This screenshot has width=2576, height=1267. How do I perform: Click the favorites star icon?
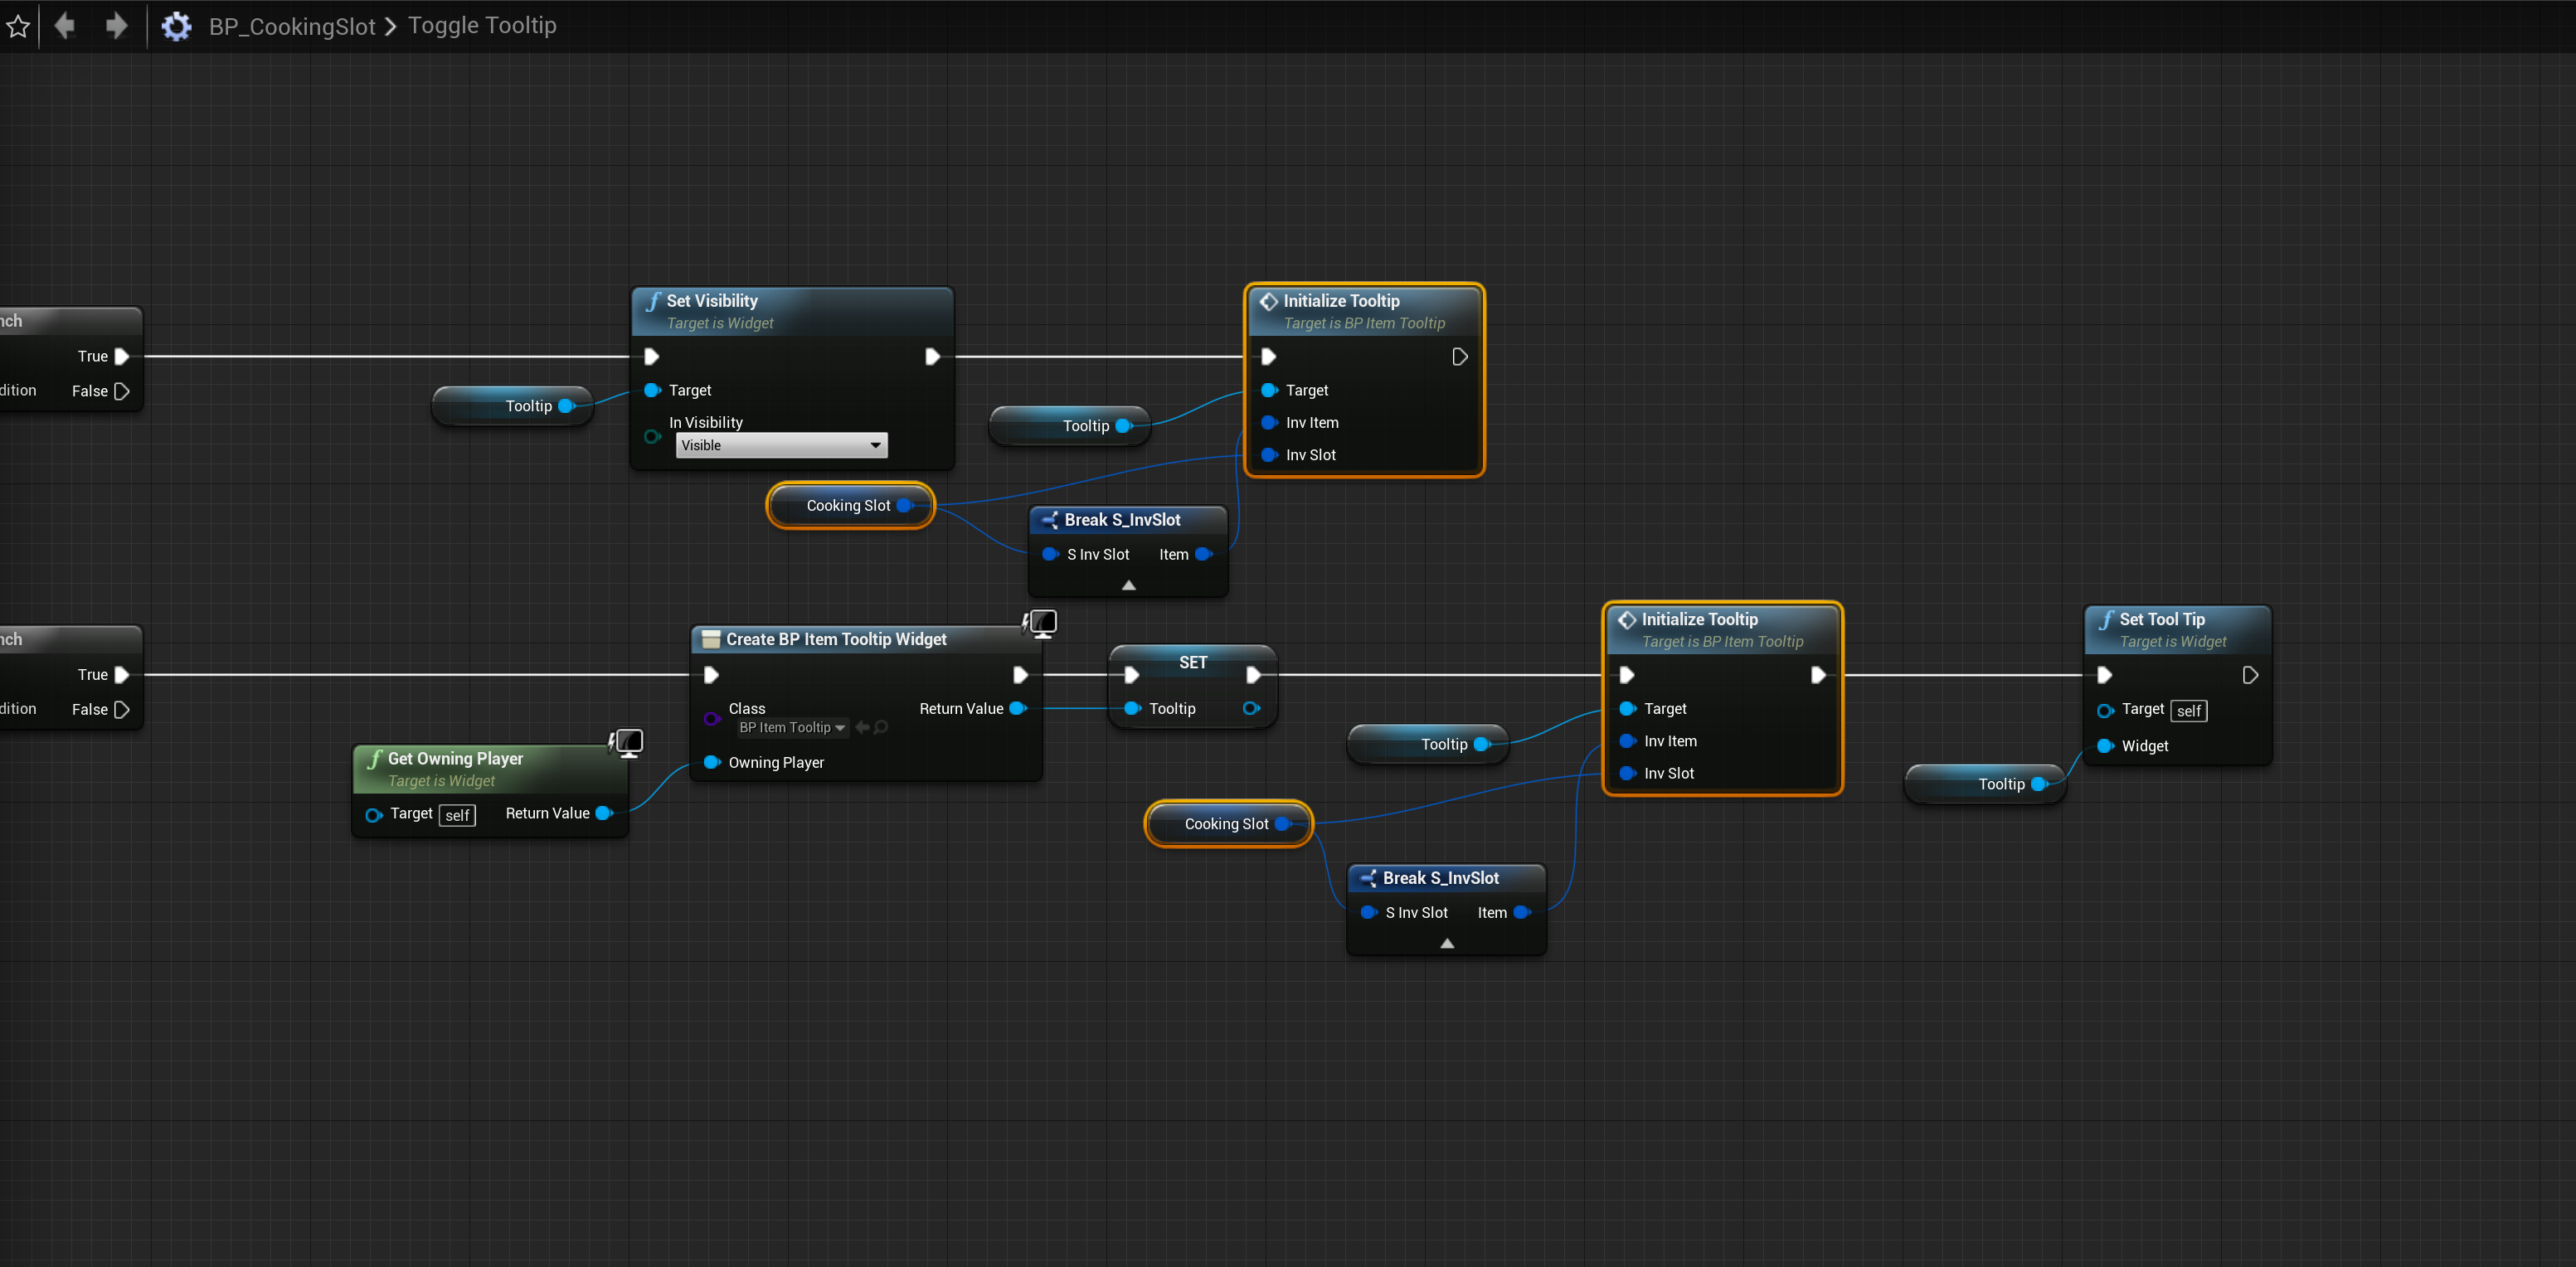click(18, 26)
